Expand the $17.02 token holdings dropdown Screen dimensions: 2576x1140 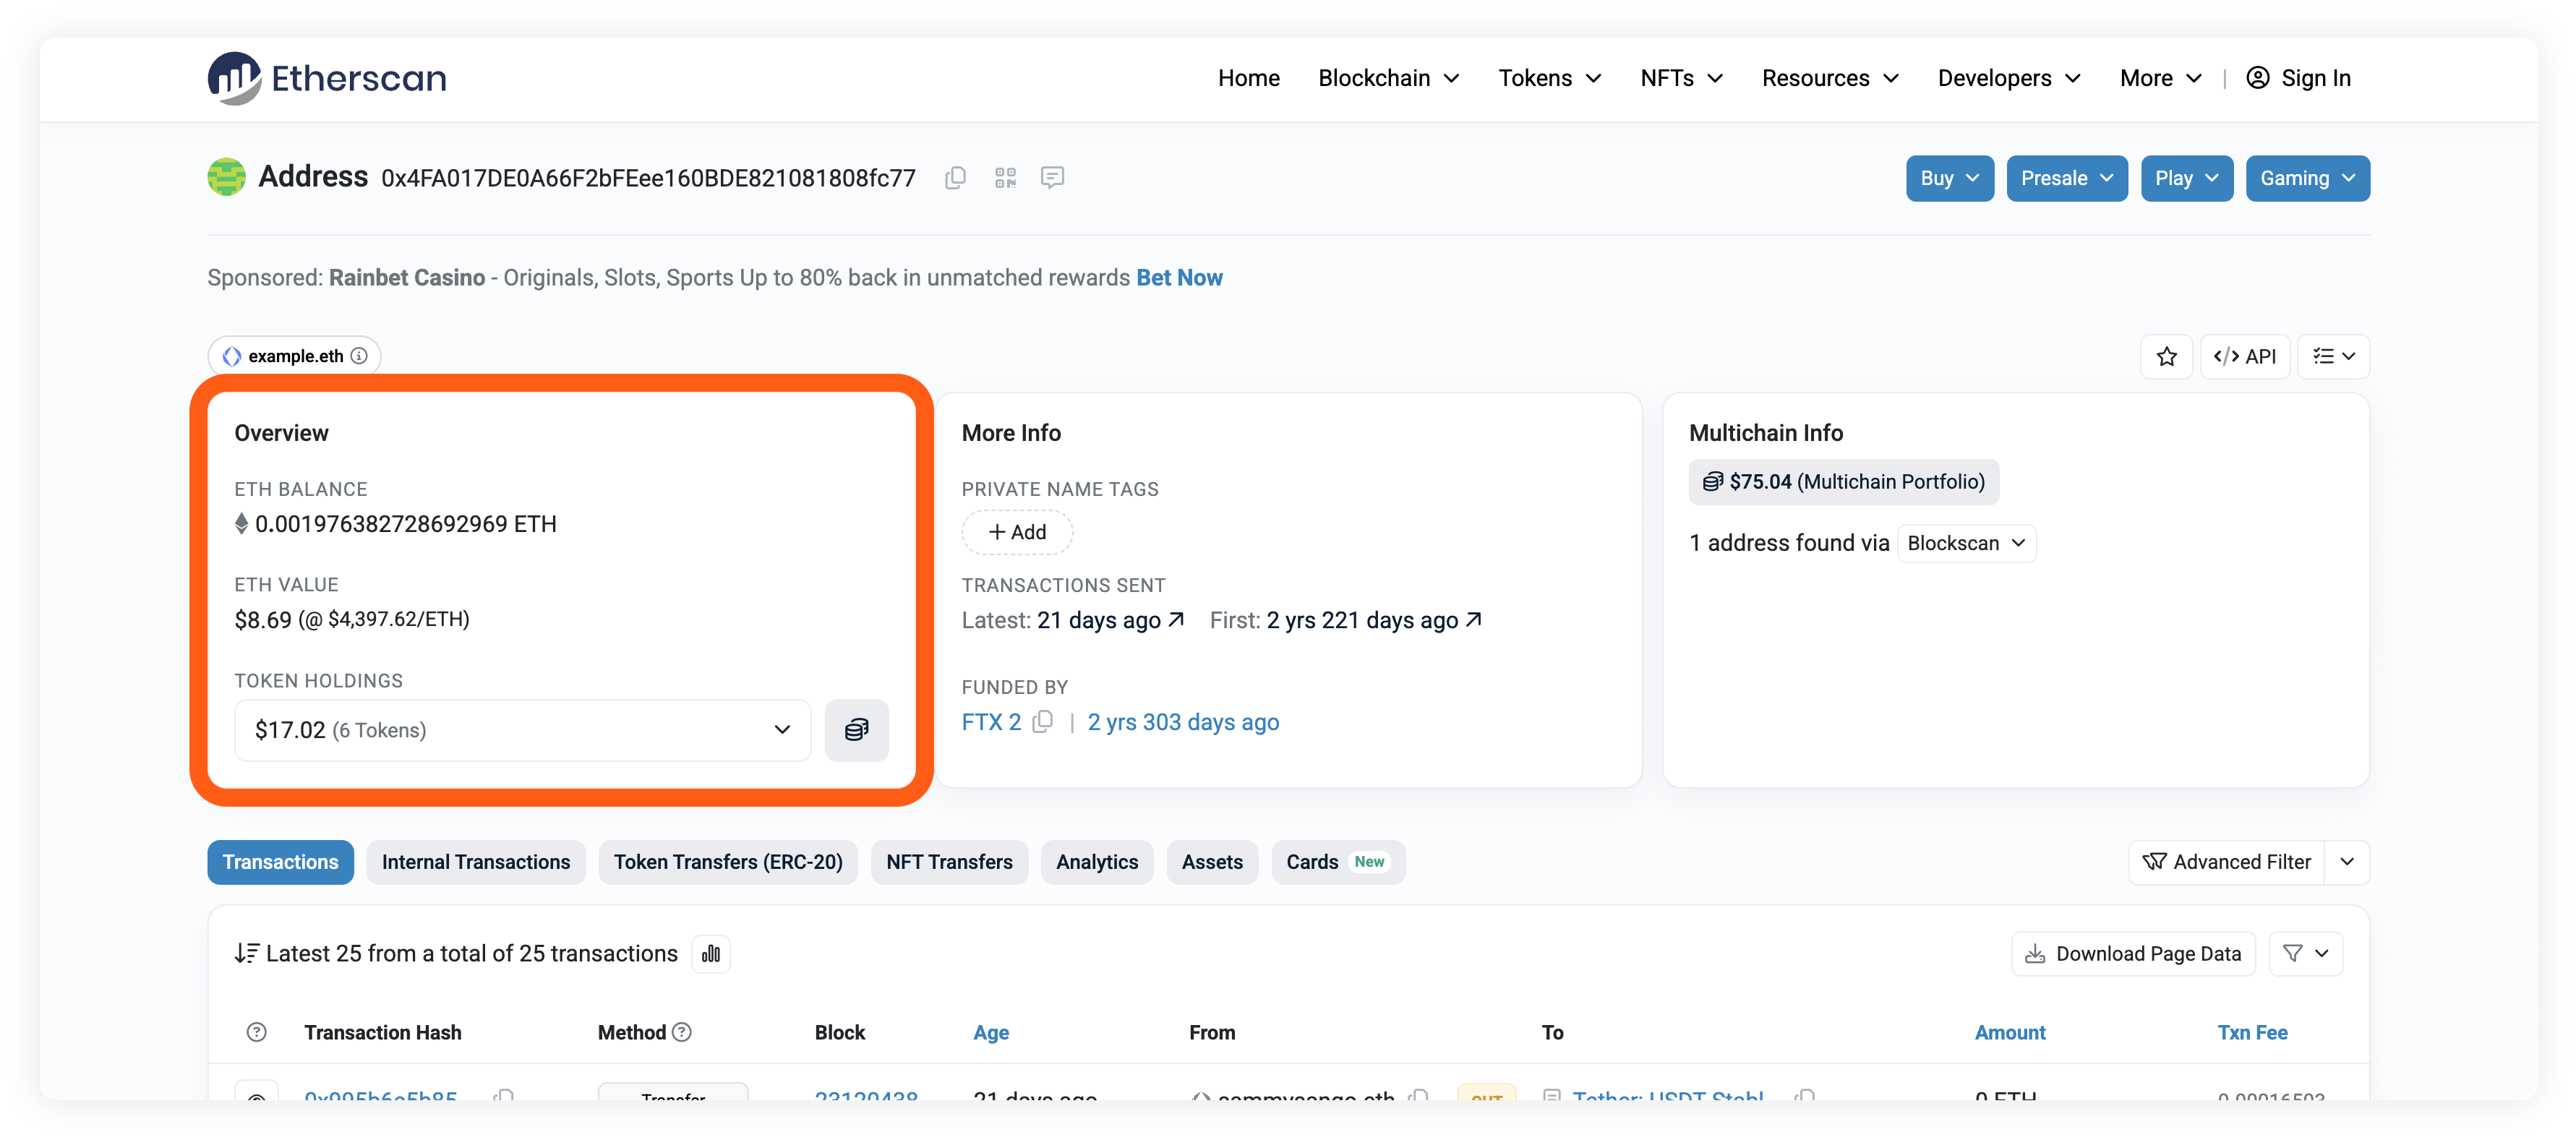tap(522, 730)
